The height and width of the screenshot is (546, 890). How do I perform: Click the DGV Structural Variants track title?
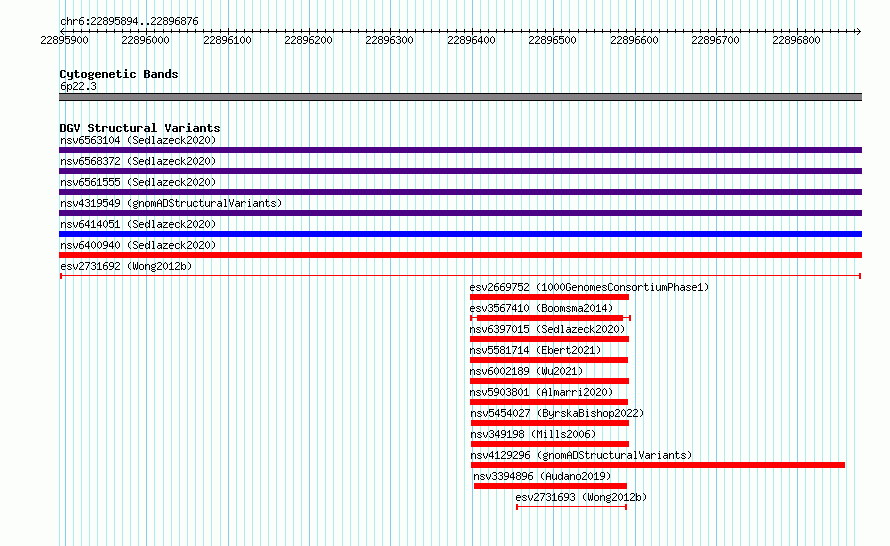[x=140, y=128]
